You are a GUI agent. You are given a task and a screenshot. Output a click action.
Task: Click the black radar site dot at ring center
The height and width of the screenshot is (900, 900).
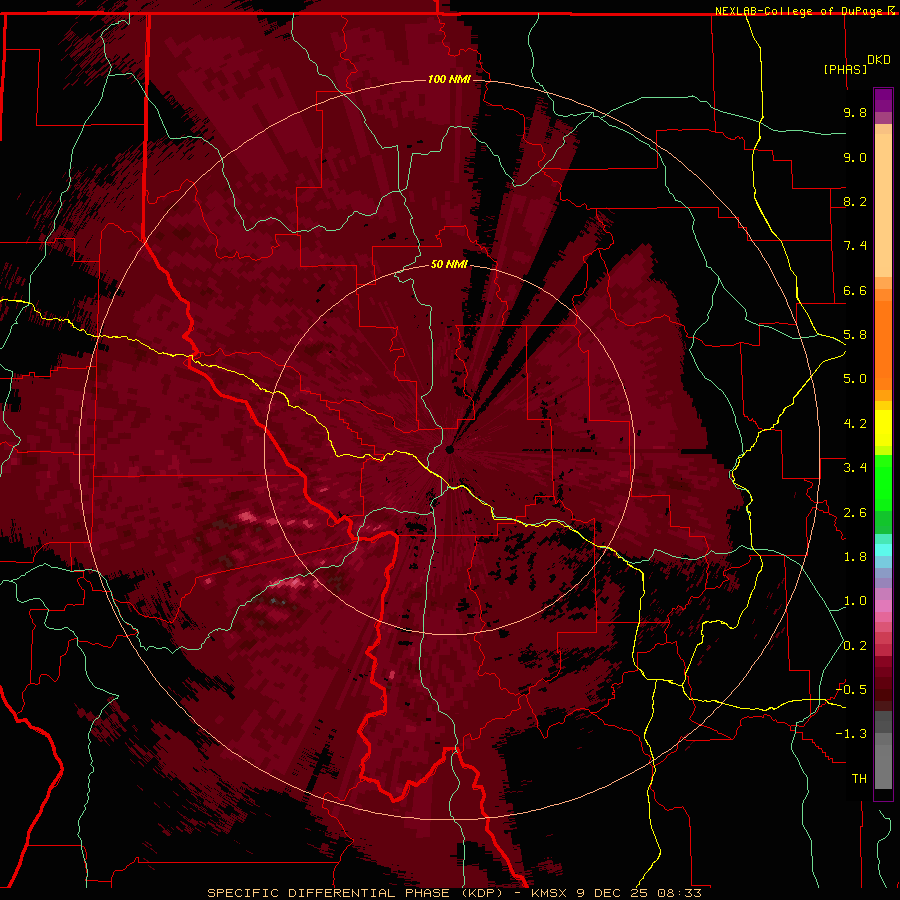[x=449, y=449]
